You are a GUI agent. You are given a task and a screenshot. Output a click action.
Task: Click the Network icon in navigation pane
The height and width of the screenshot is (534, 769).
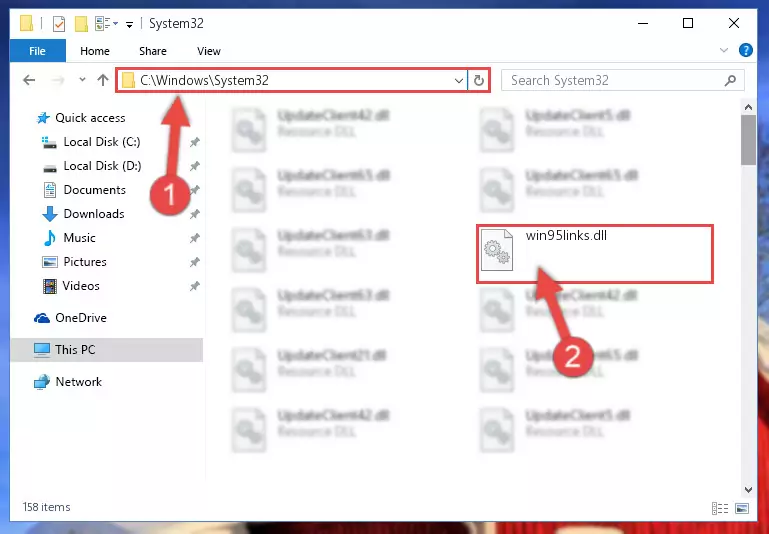click(x=42, y=381)
